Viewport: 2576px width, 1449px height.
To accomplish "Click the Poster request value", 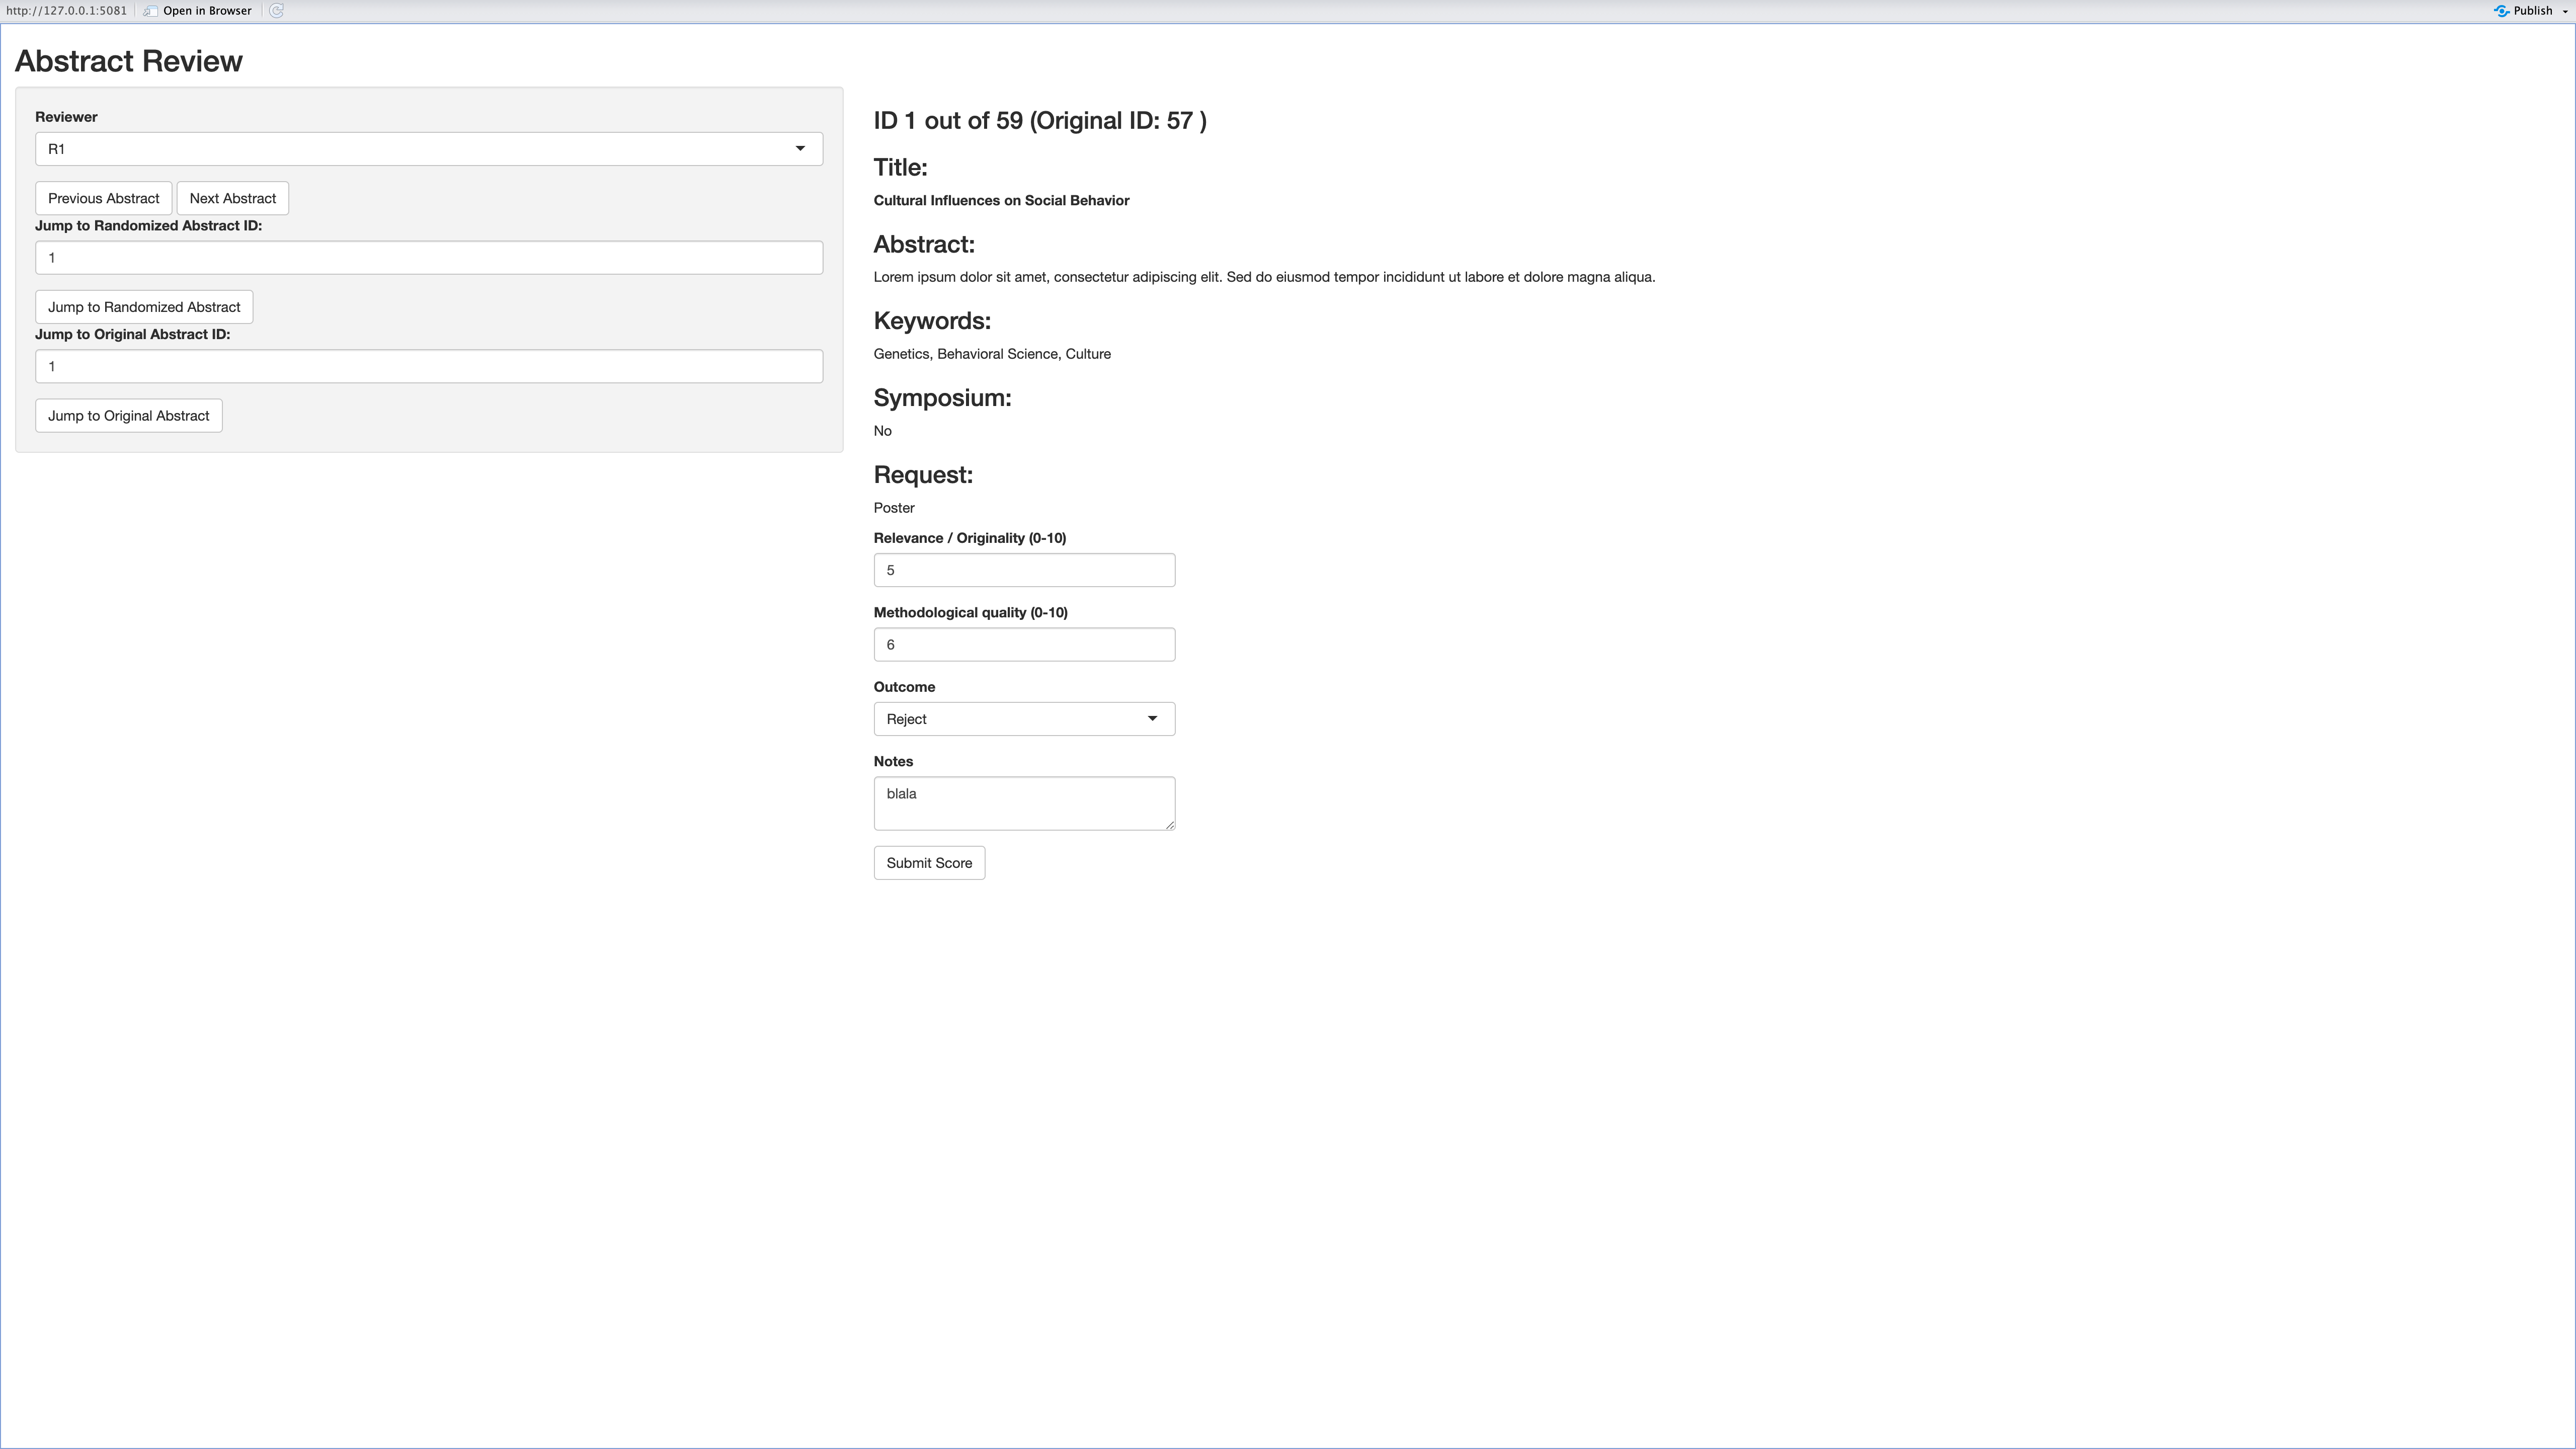I will [894, 508].
